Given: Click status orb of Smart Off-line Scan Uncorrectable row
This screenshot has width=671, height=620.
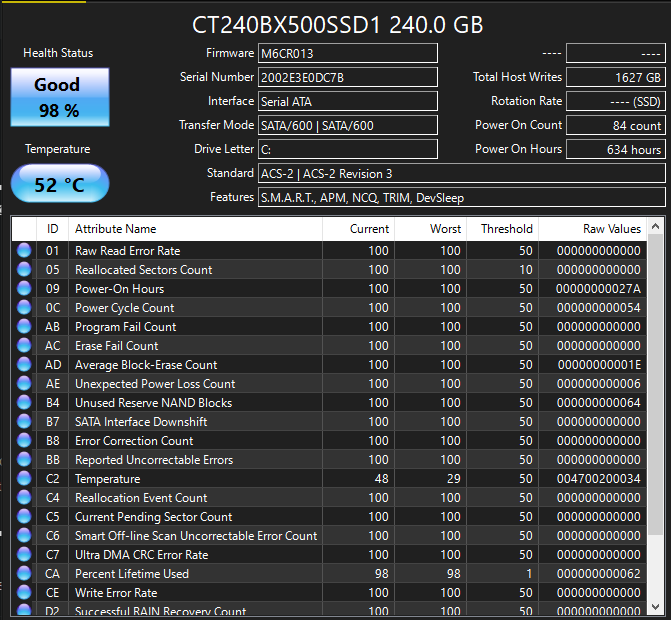Looking at the screenshot, I should coord(24,535).
